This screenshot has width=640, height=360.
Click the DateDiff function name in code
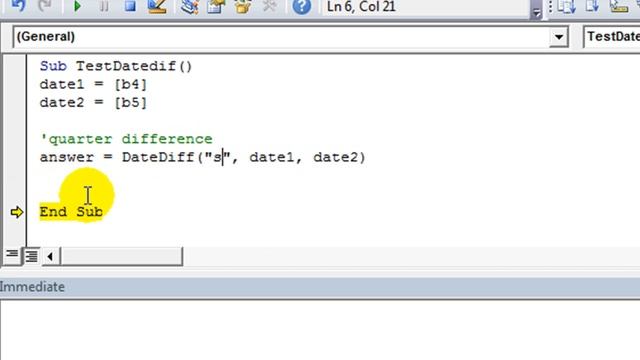tap(158, 157)
